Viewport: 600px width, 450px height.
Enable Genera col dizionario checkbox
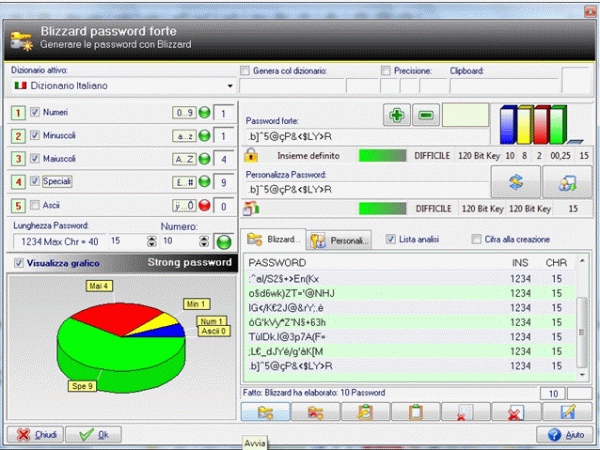245,71
